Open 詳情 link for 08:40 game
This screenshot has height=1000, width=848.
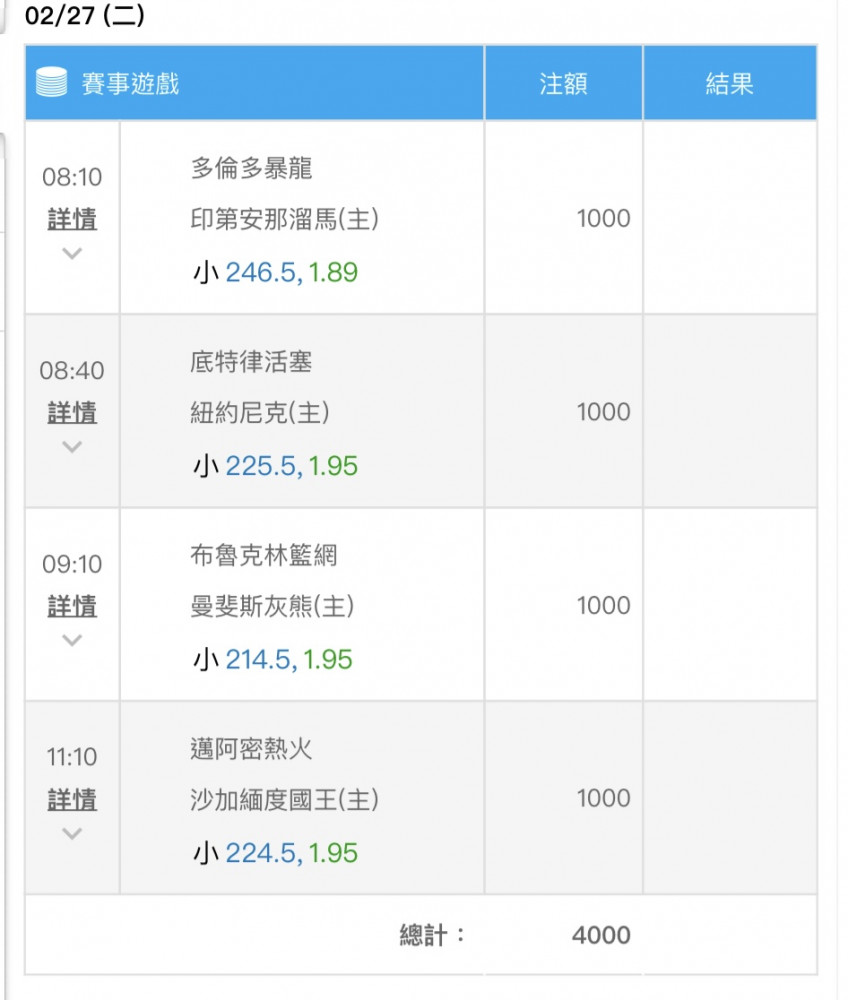72,412
